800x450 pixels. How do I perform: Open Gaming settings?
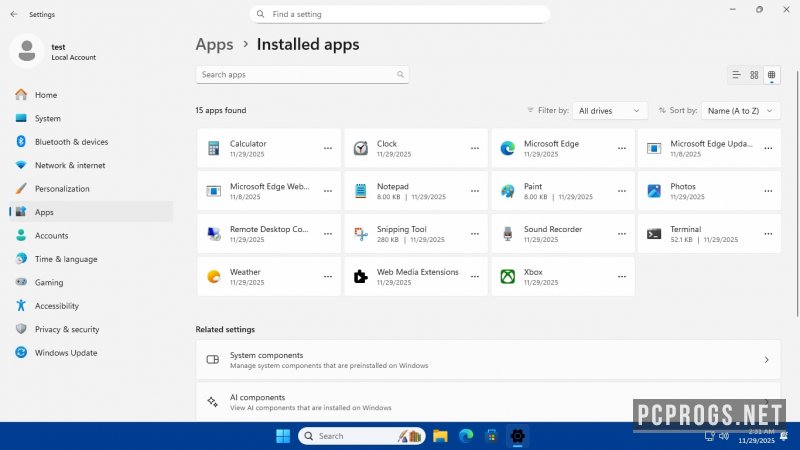coord(91,283)
